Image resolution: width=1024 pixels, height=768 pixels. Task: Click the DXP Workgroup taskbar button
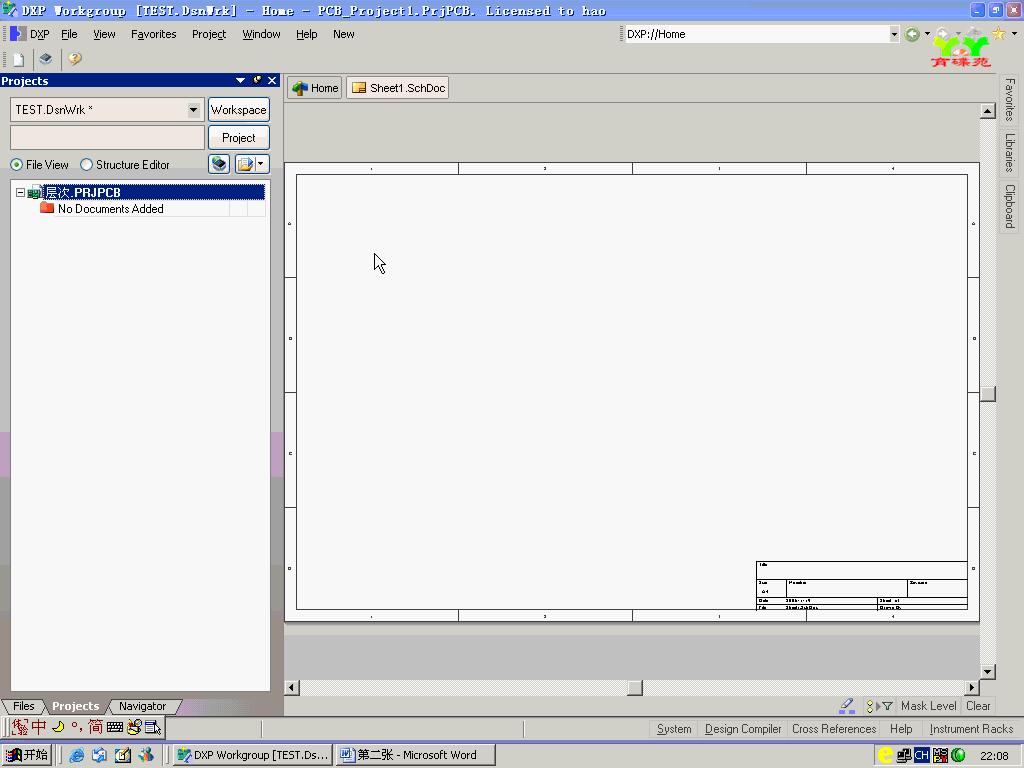click(x=253, y=755)
